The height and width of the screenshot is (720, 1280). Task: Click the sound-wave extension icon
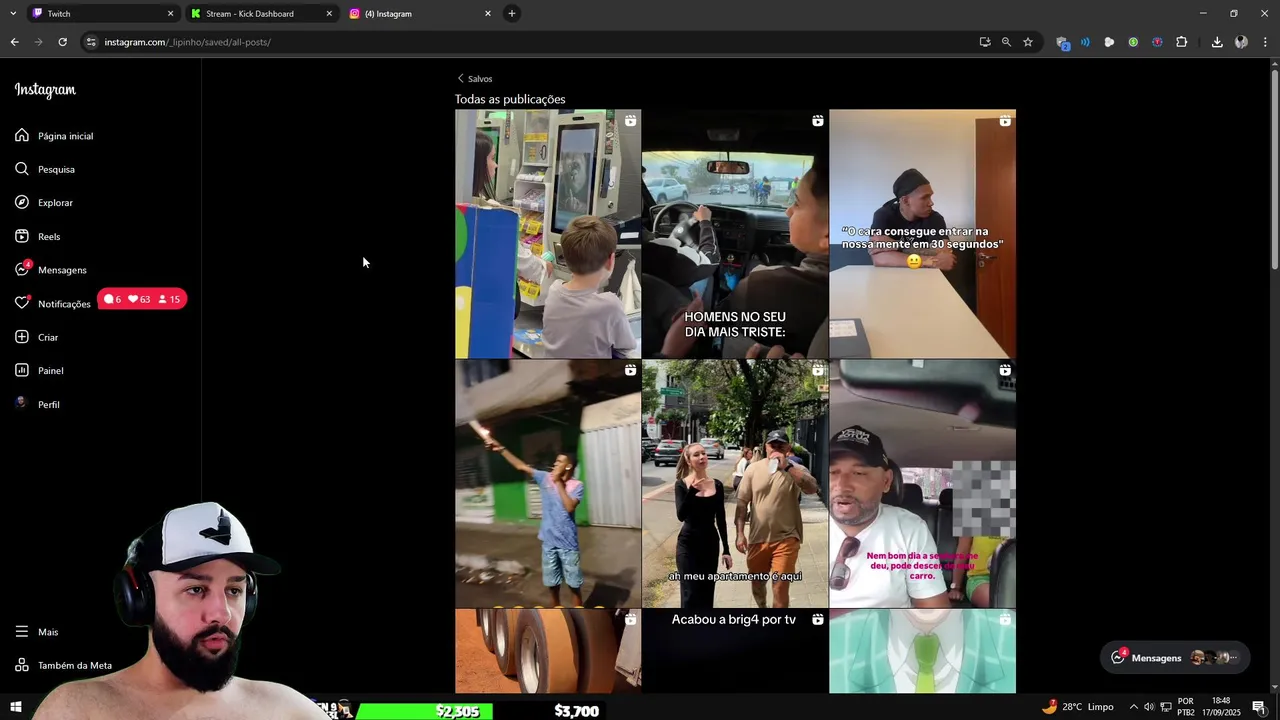1085,42
